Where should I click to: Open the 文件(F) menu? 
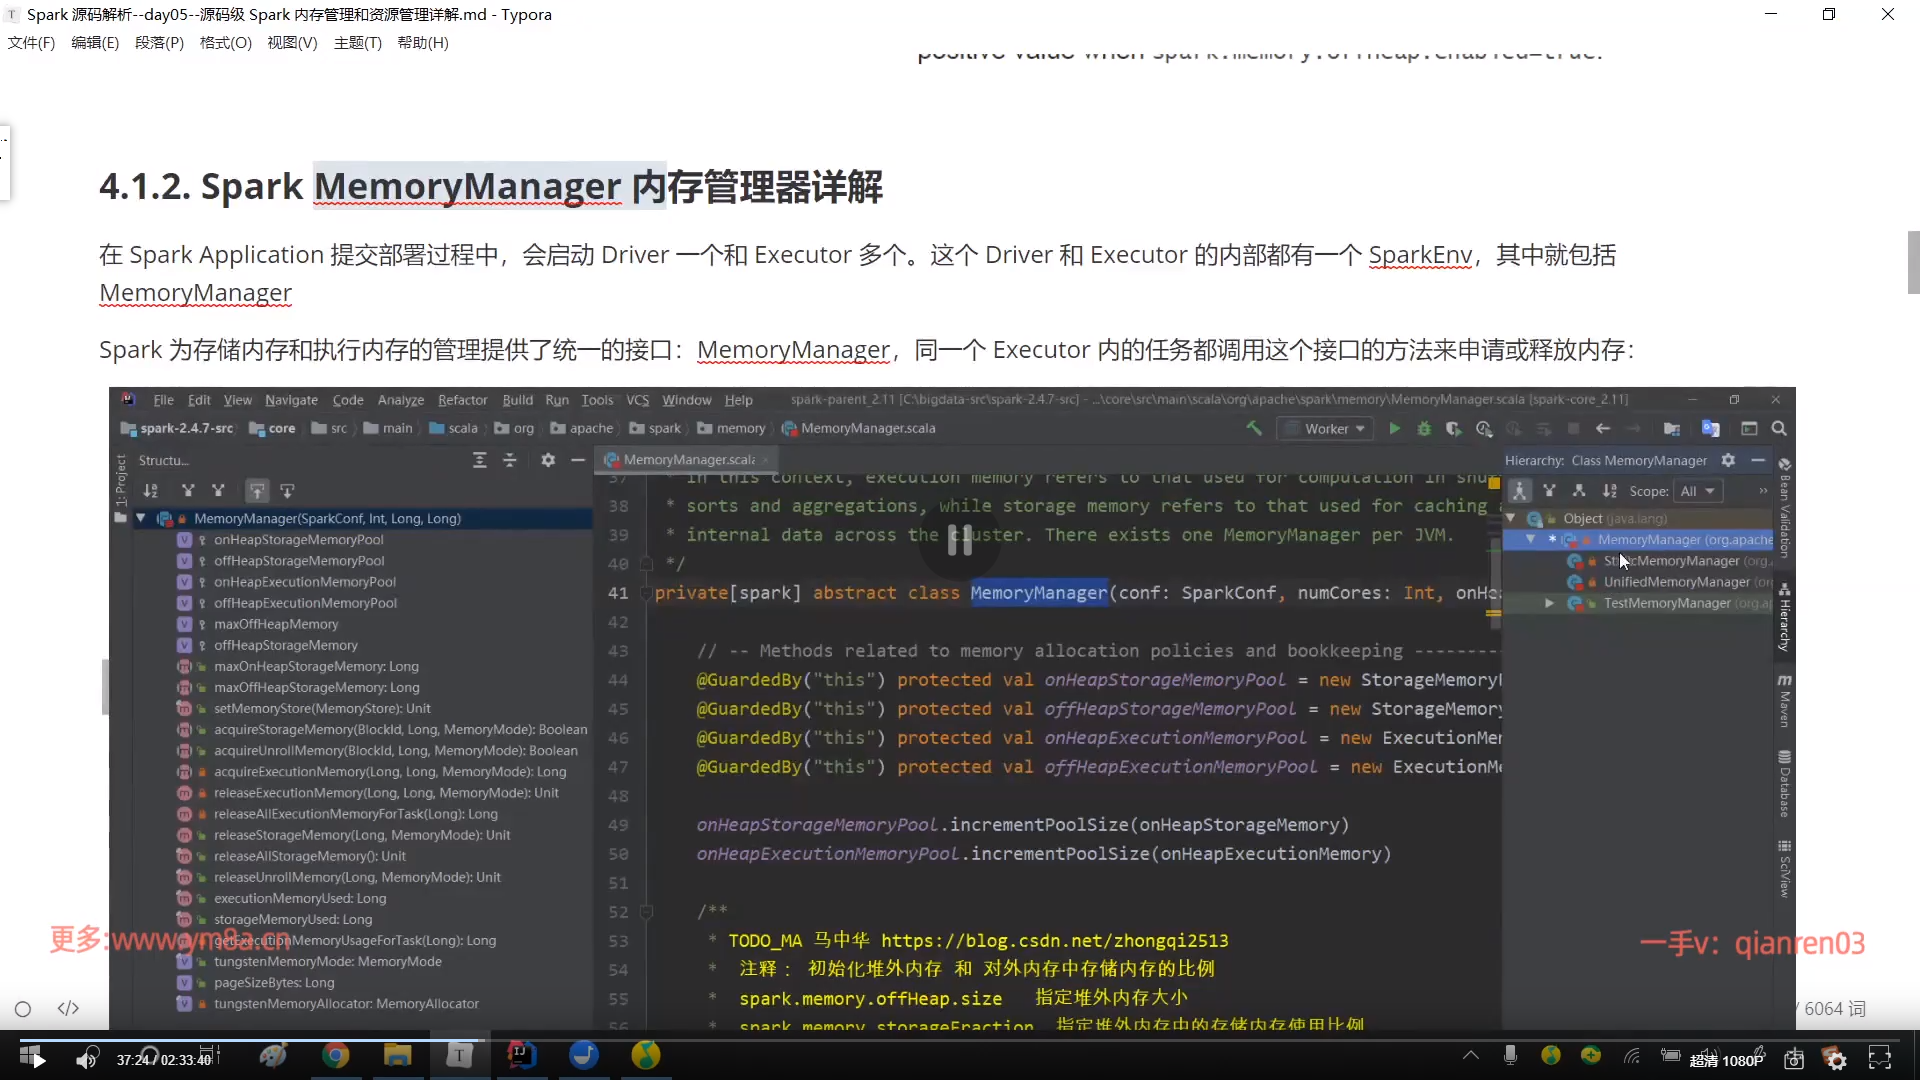[x=31, y=43]
